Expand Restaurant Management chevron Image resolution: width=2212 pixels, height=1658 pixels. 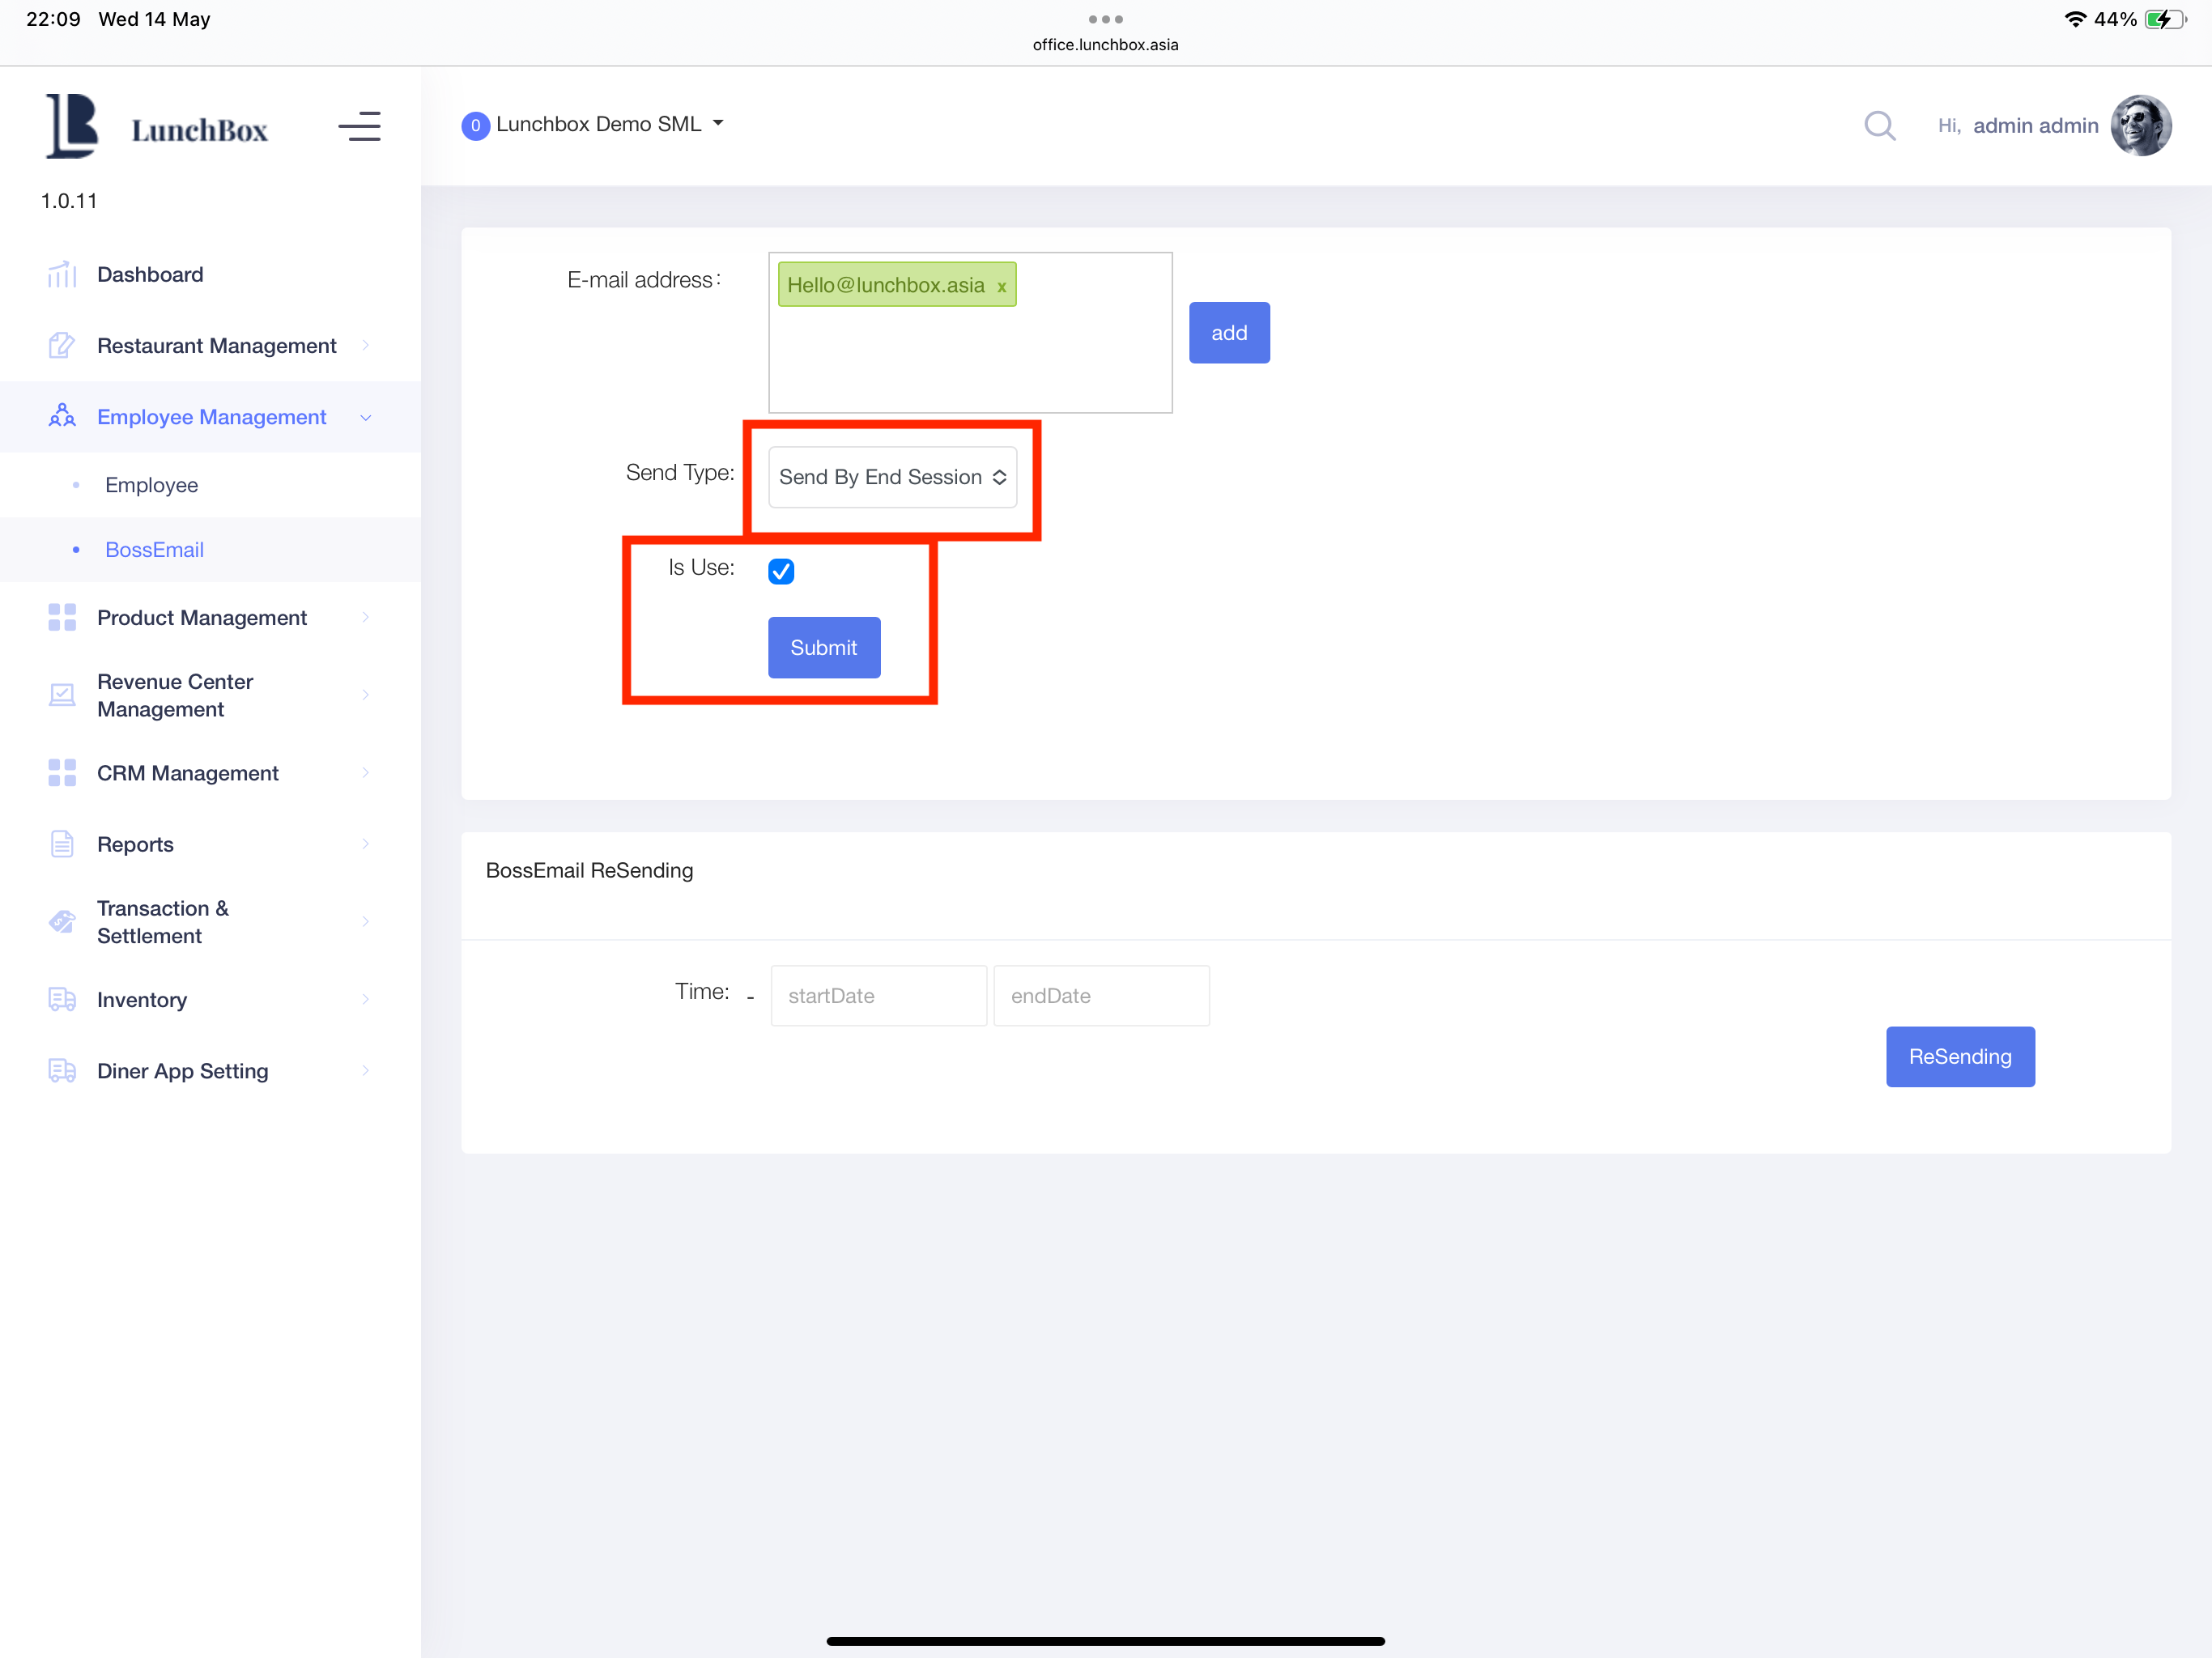pyautogui.click(x=366, y=346)
